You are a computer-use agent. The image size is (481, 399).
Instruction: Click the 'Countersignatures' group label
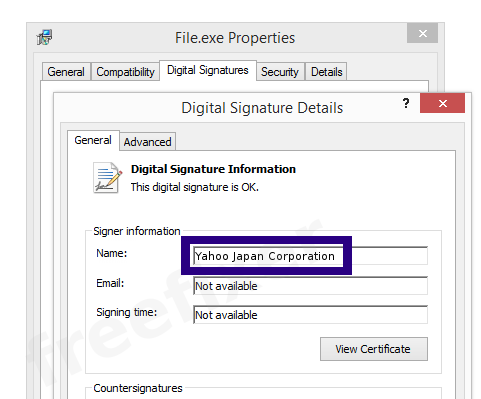[x=138, y=388]
